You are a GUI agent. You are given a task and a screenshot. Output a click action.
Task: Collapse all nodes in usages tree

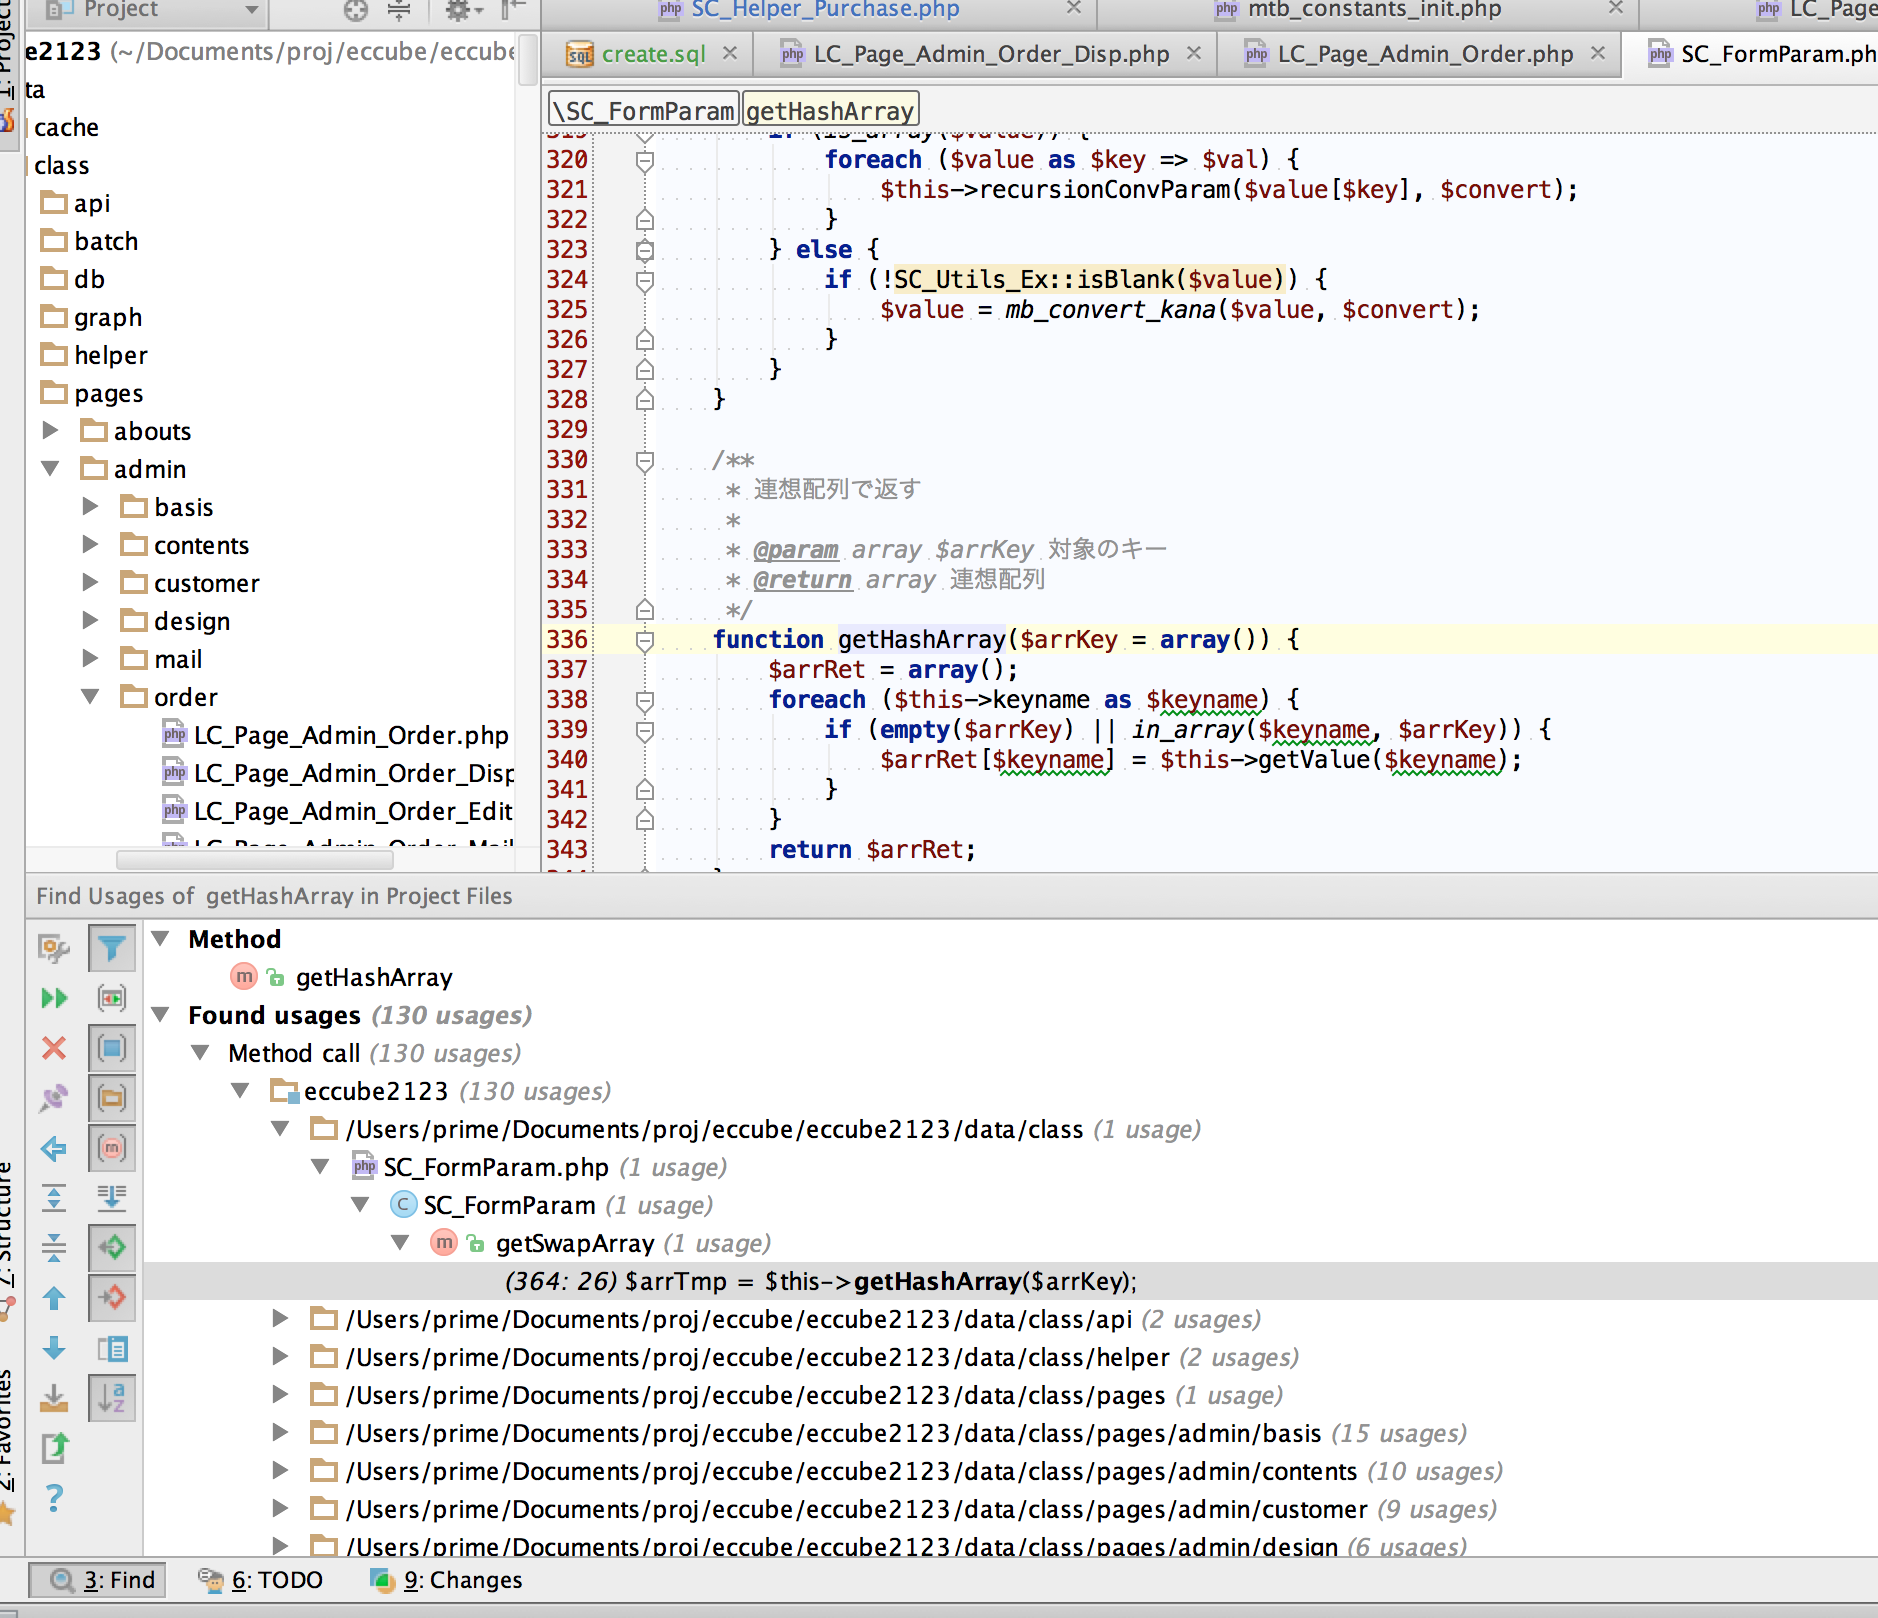(54, 1248)
